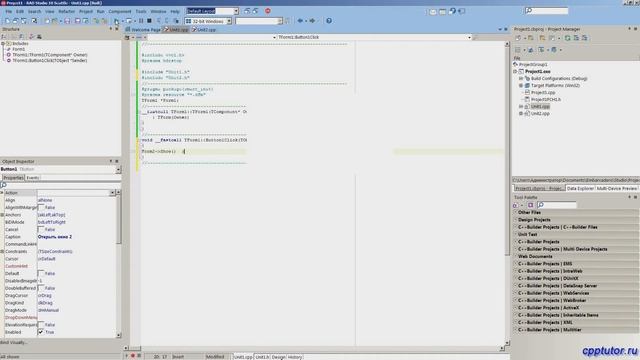Click the Bind Visually link
The width and height of the screenshot is (640, 360).
tap(14, 342)
